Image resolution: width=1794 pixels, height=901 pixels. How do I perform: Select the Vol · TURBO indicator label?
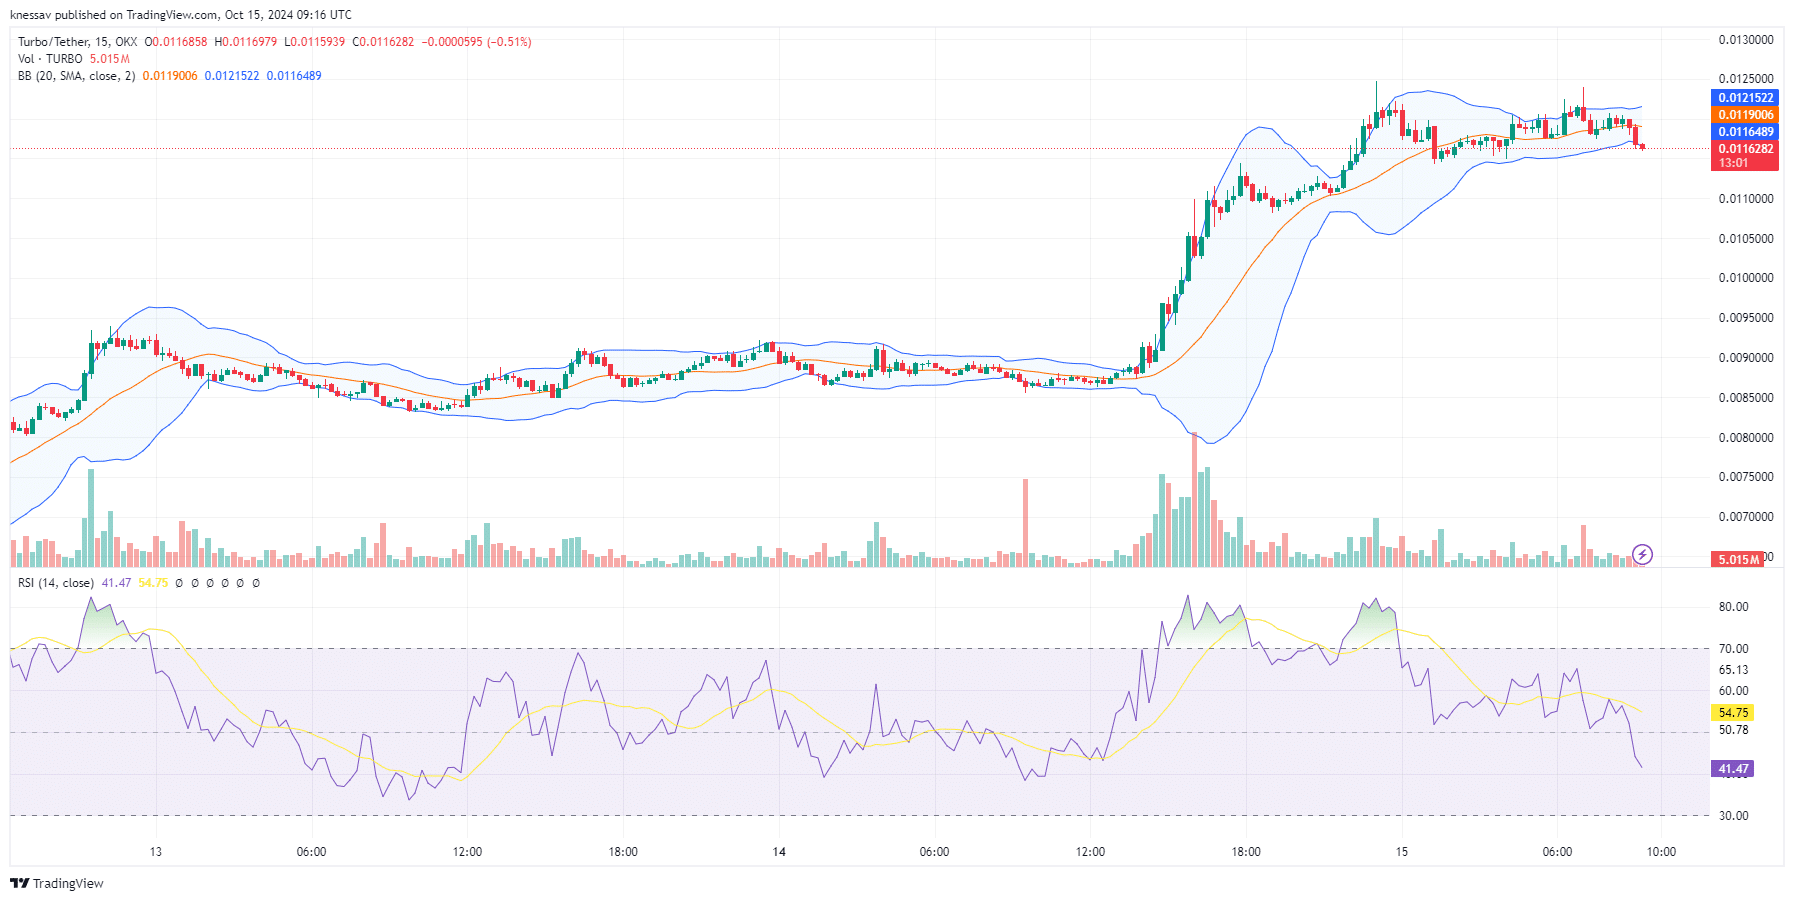coord(50,59)
